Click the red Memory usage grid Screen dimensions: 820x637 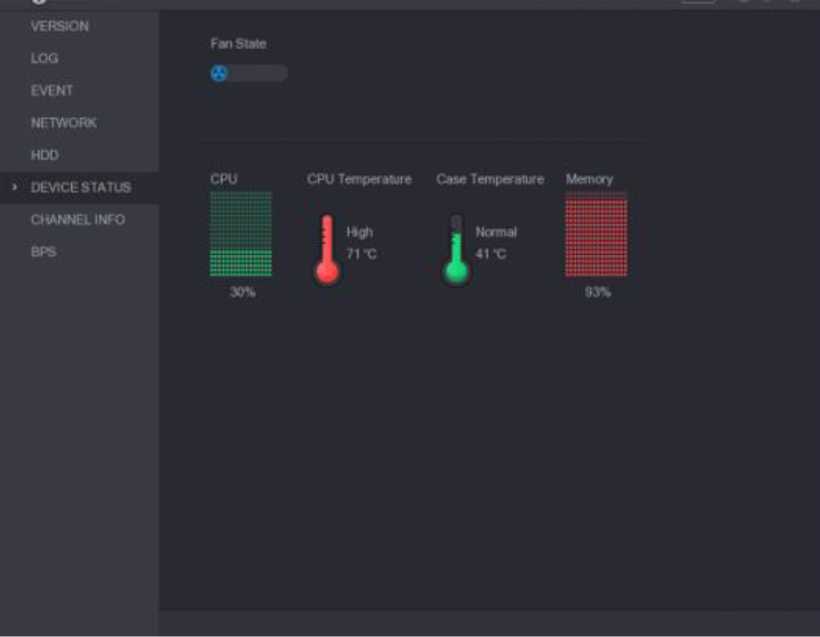[596, 234]
